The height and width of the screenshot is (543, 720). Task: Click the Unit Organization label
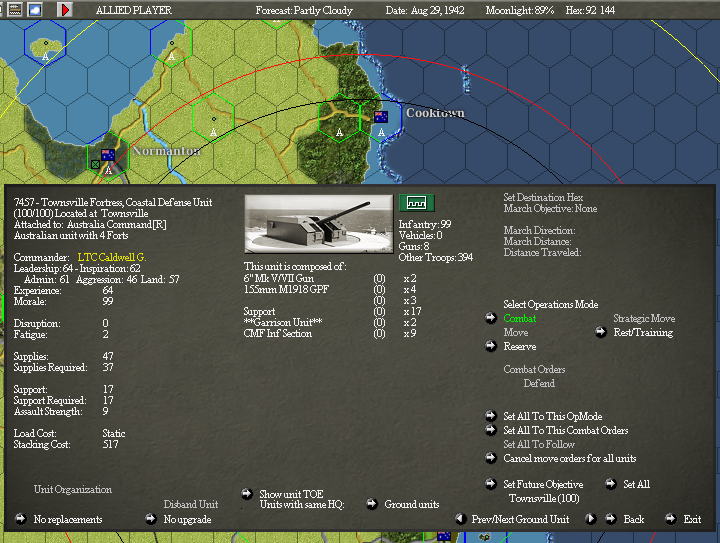click(73, 489)
